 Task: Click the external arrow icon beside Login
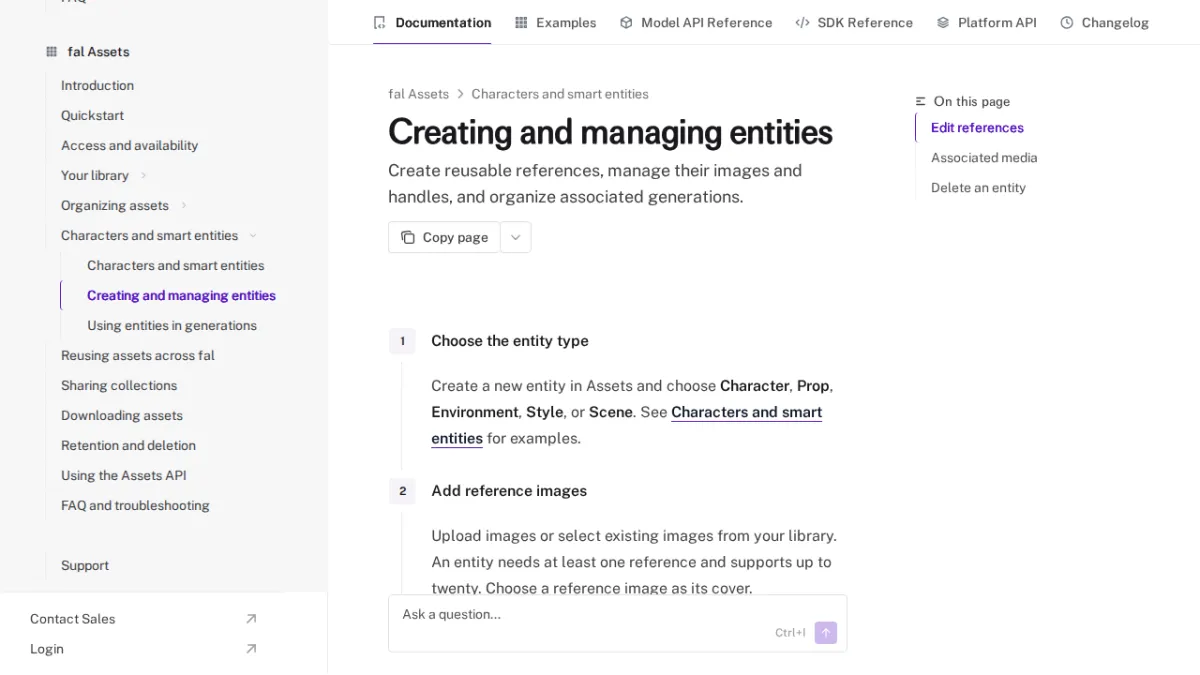pos(251,649)
